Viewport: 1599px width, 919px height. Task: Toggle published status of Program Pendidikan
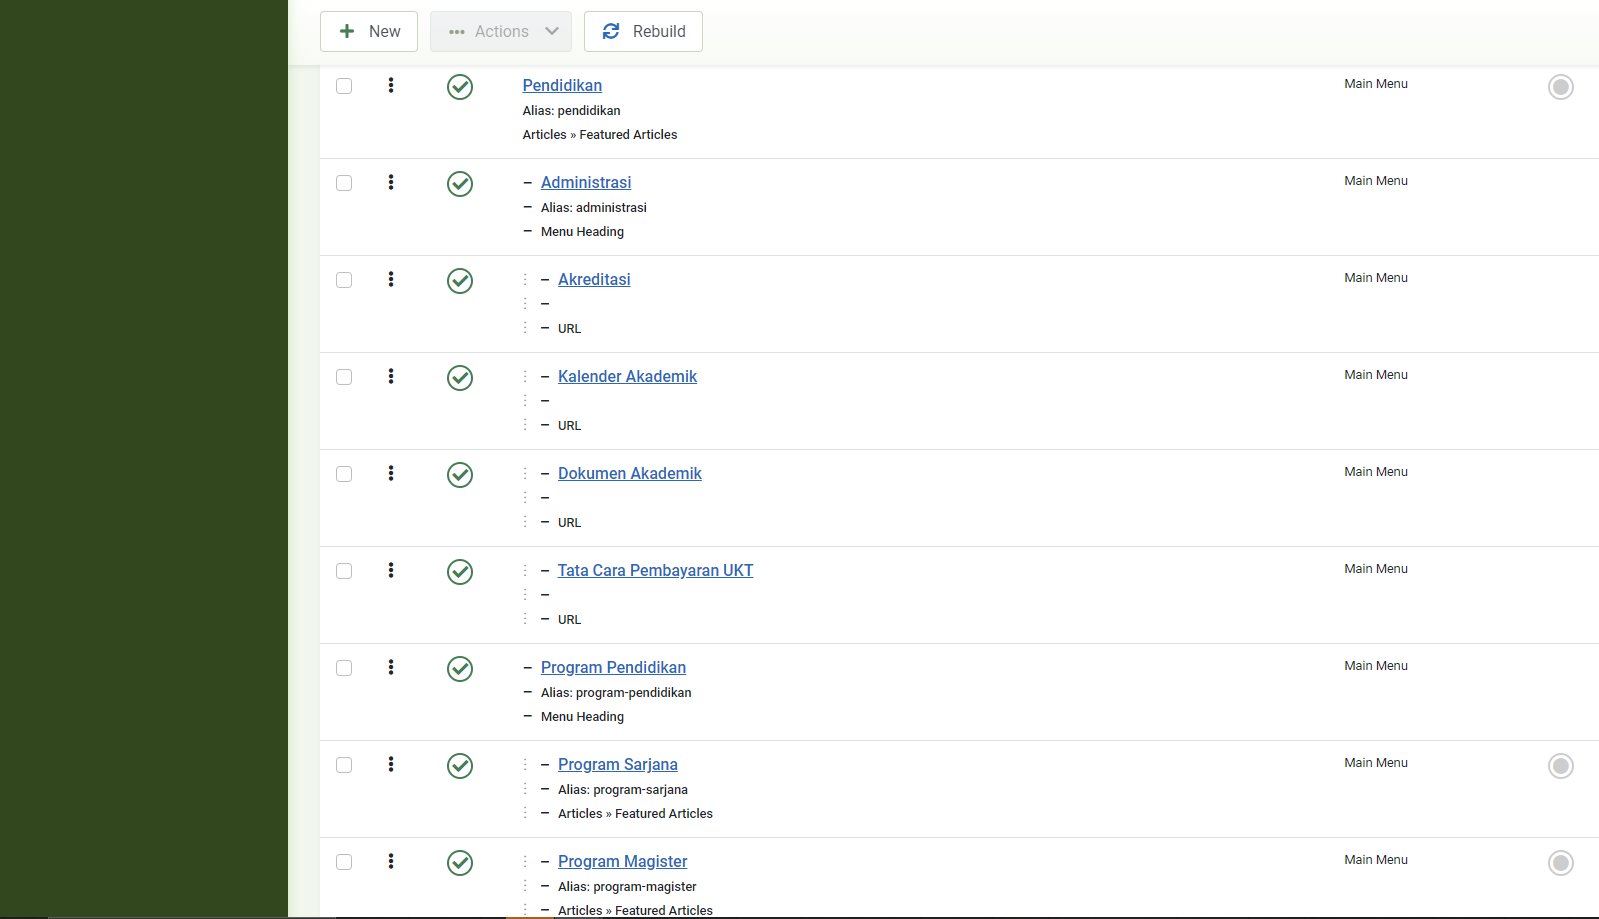point(460,669)
